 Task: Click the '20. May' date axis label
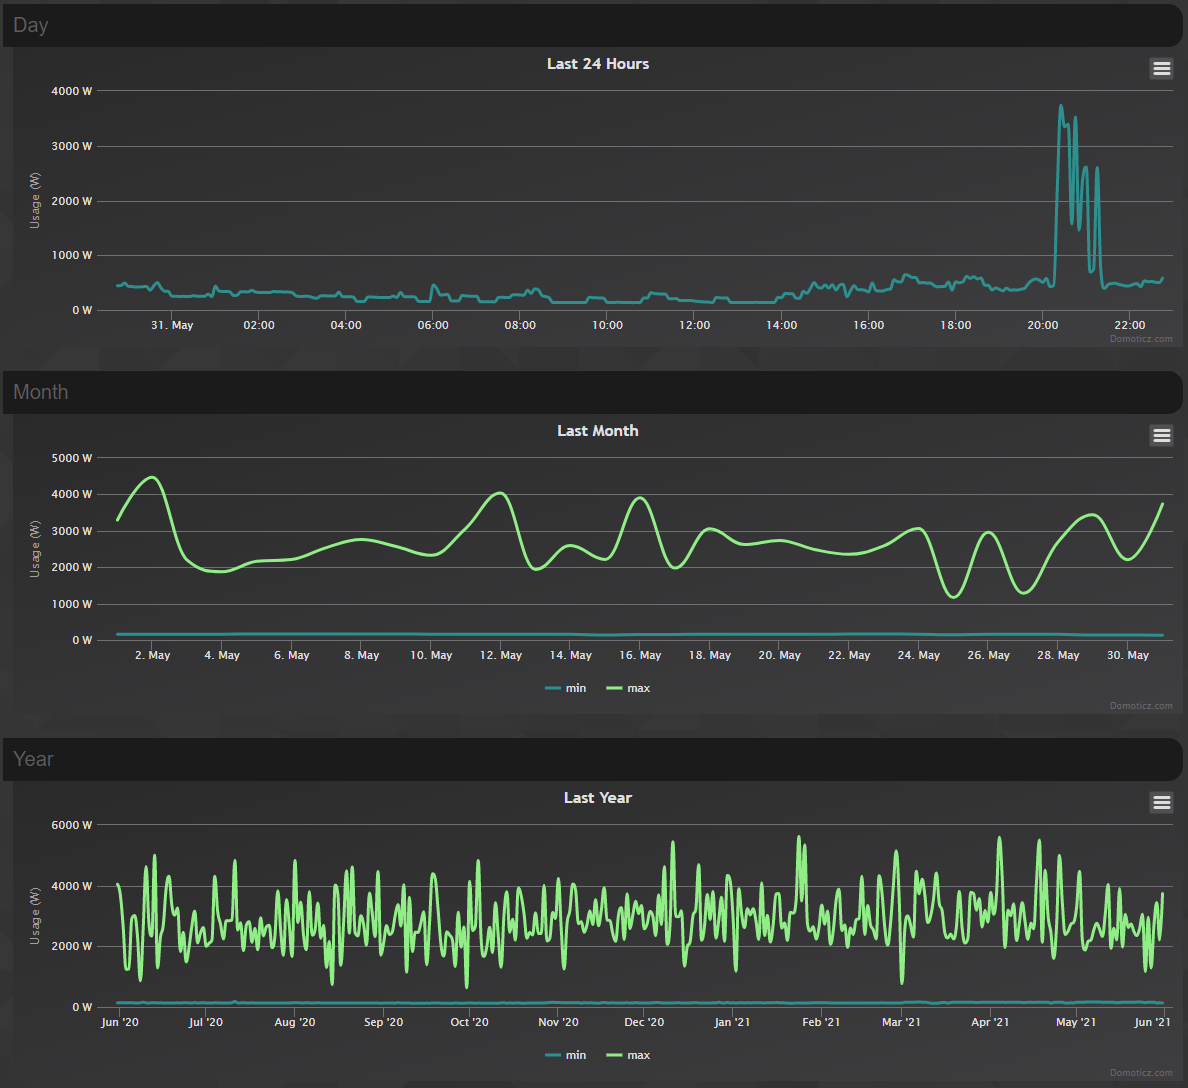point(780,655)
